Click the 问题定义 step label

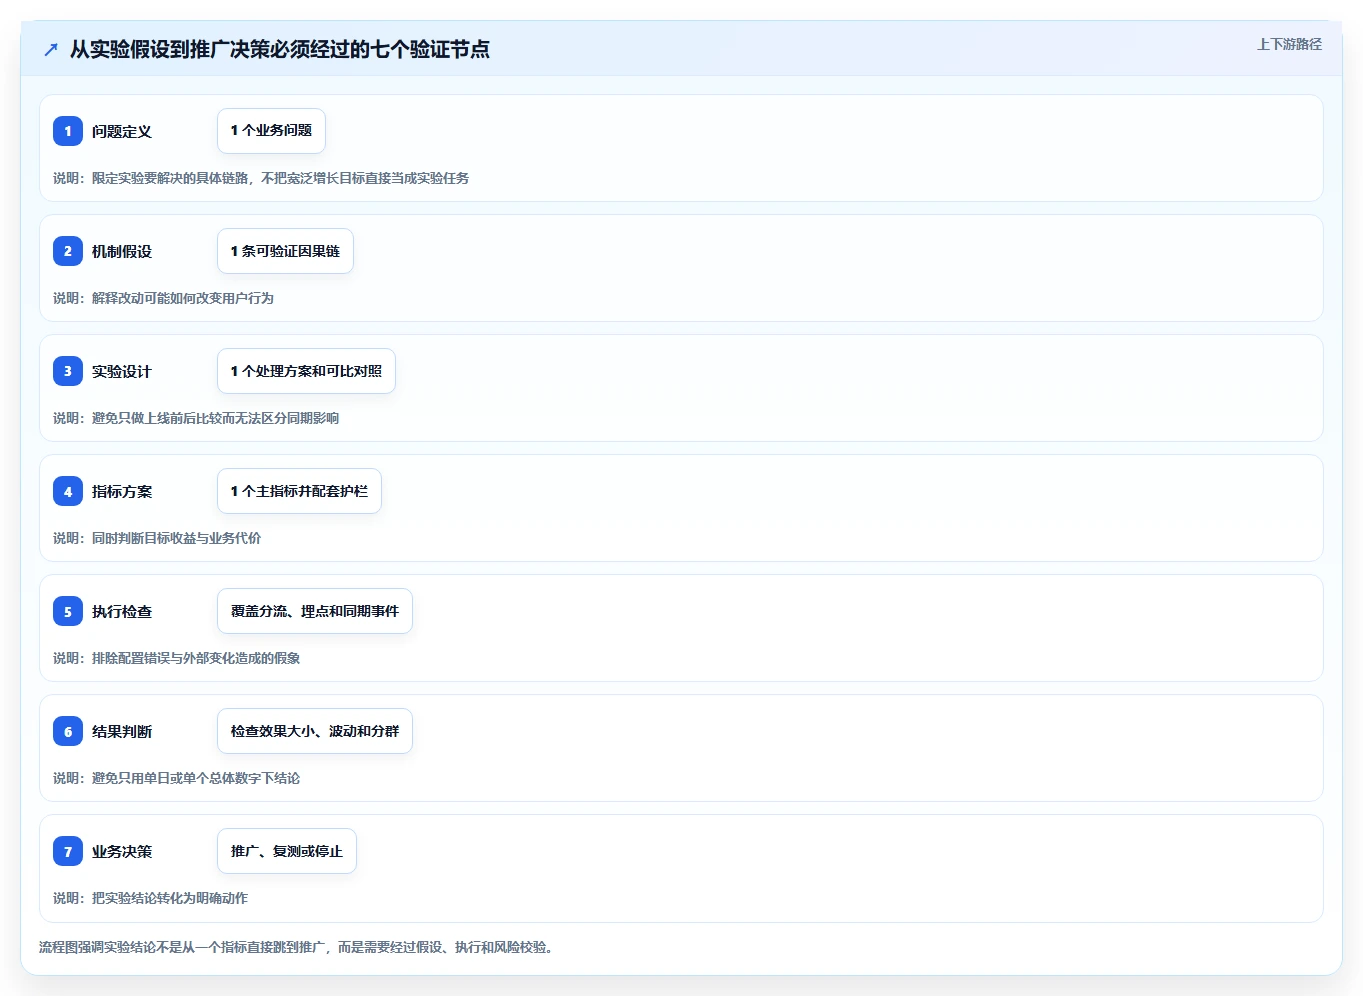pyautogui.click(x=122, y=131)
